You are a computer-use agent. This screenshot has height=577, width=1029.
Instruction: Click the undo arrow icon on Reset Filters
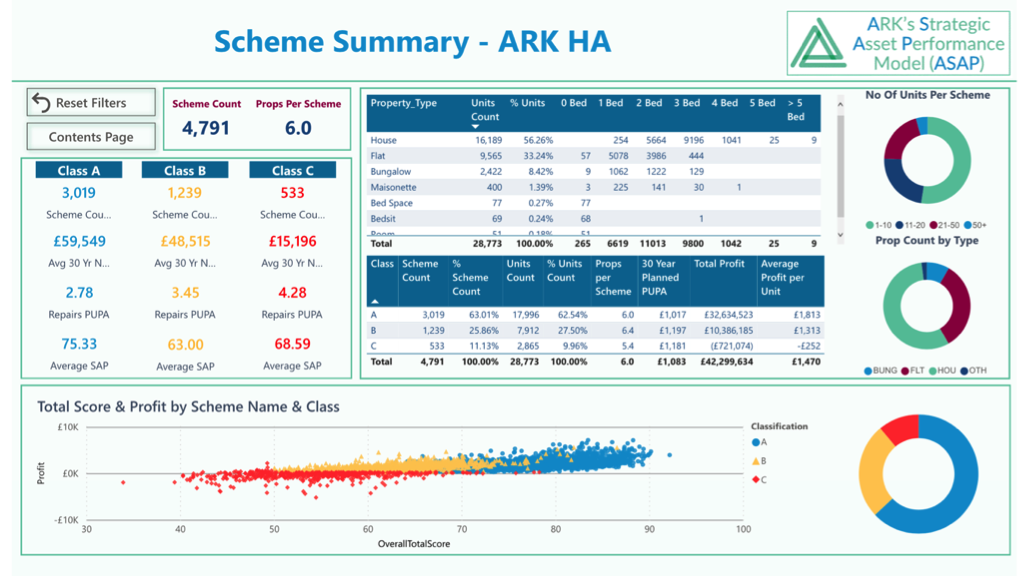pyautogui.click(x=41, y=102)
